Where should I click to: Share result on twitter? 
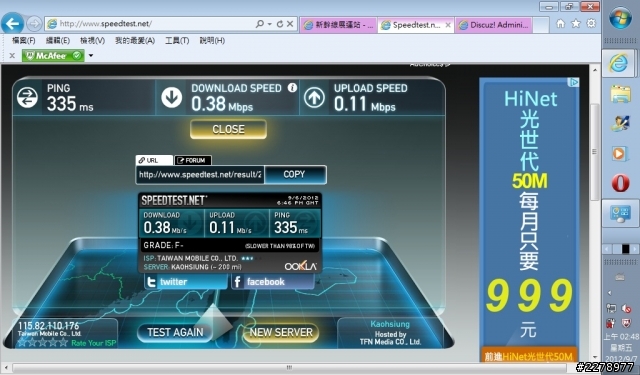point(185,282)
